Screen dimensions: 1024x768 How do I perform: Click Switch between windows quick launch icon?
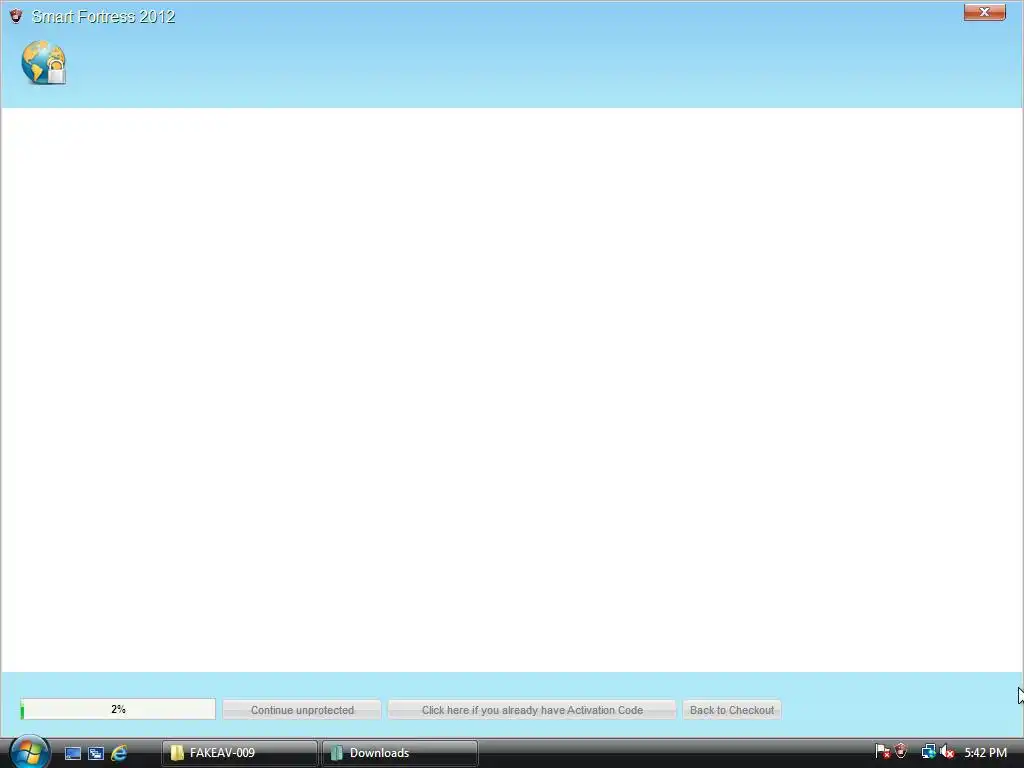click(96, 753)
